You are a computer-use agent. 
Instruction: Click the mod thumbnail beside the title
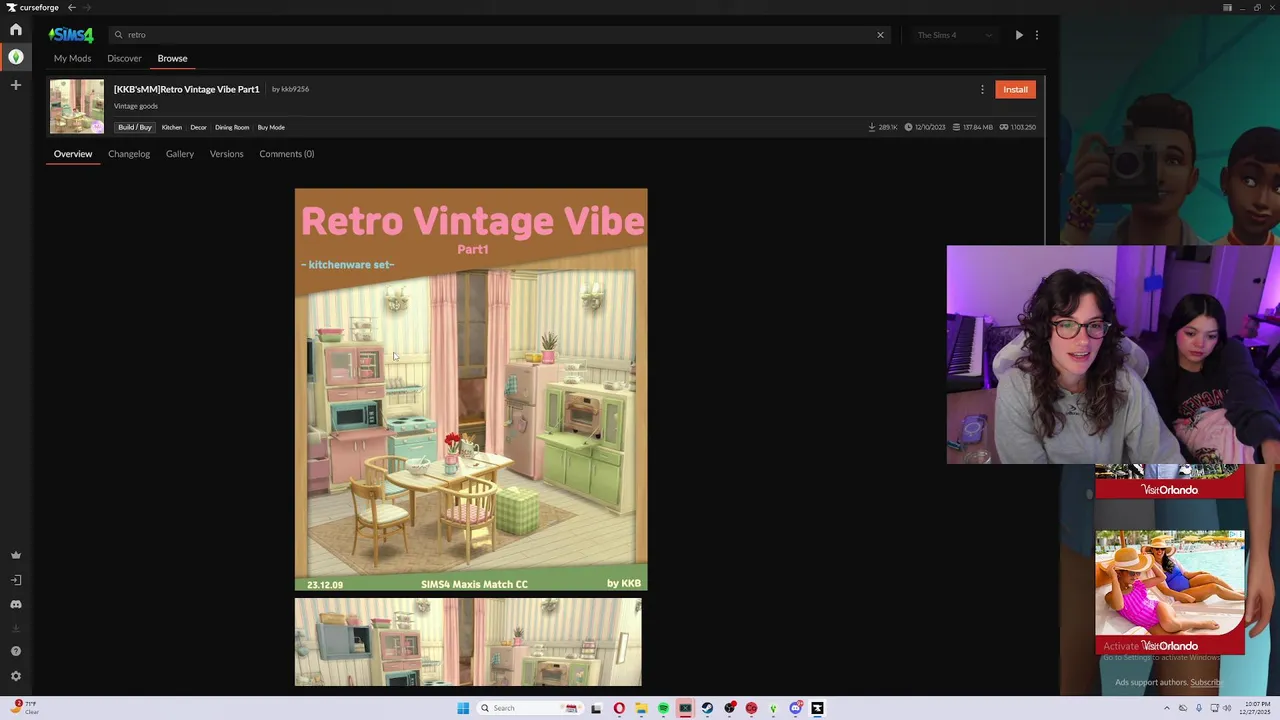[x=77, y=106]
